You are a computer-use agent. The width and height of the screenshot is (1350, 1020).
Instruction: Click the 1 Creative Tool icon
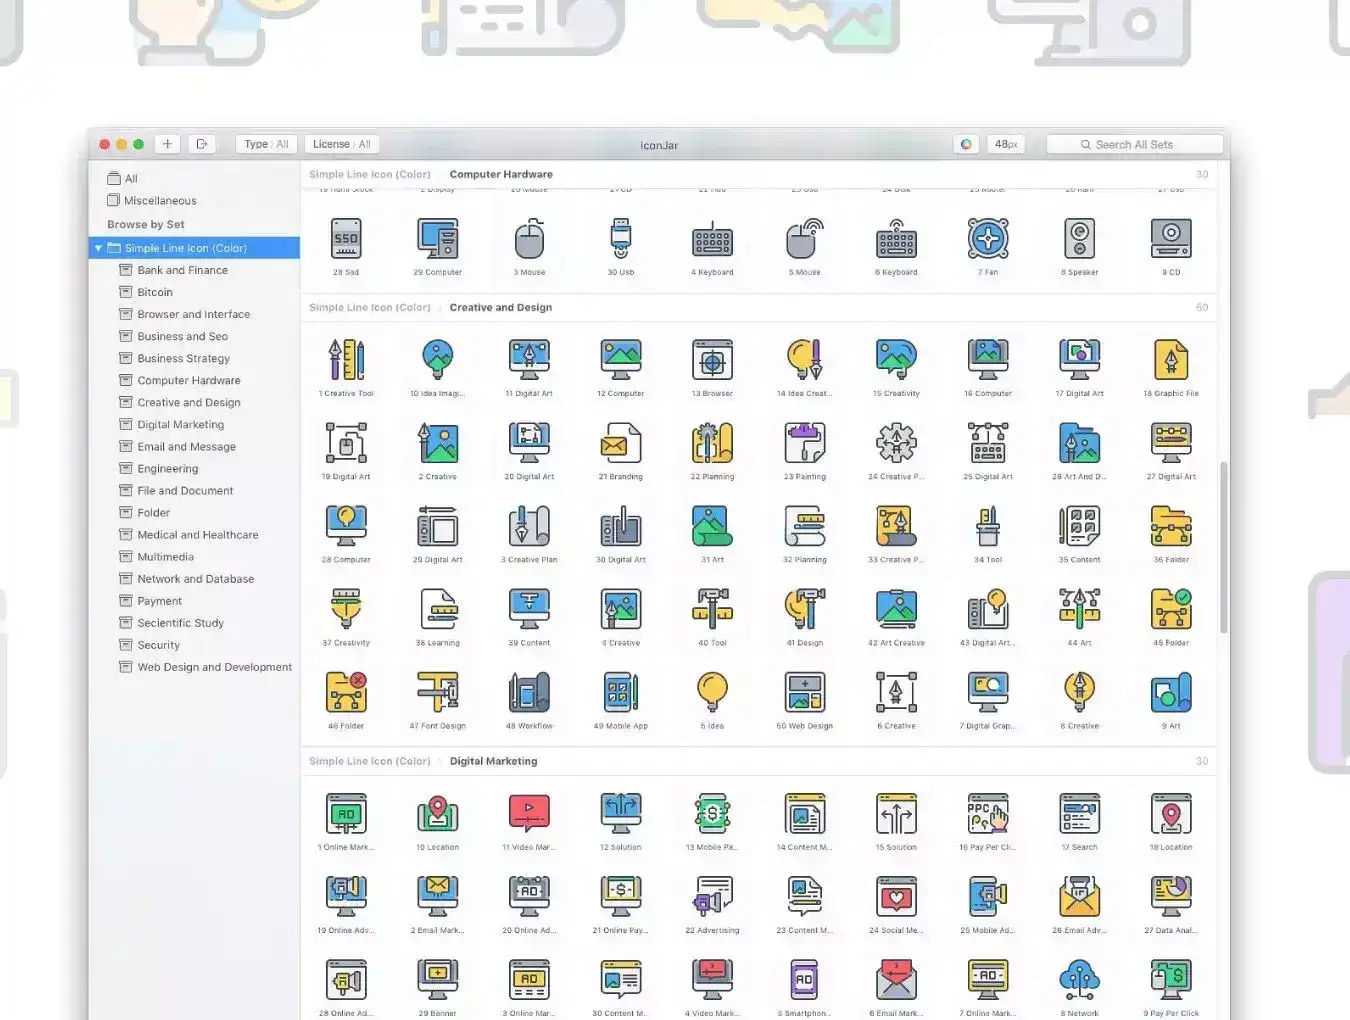[346, 360]
